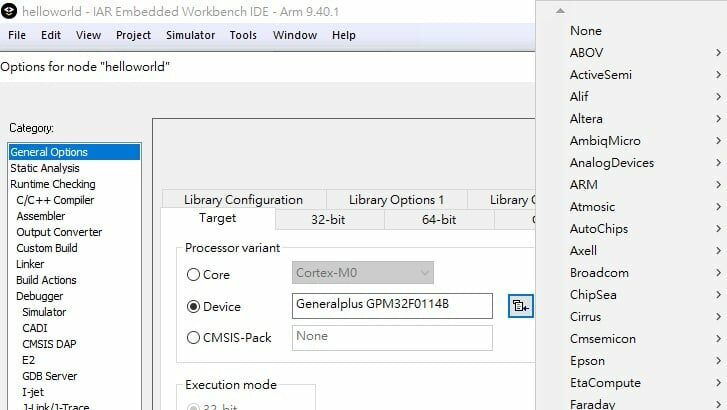Expand the ActiveSemi vendor submenu
The width and height of the screenshot is (727, 410).
pyautogui.click(x=631, y=75)
